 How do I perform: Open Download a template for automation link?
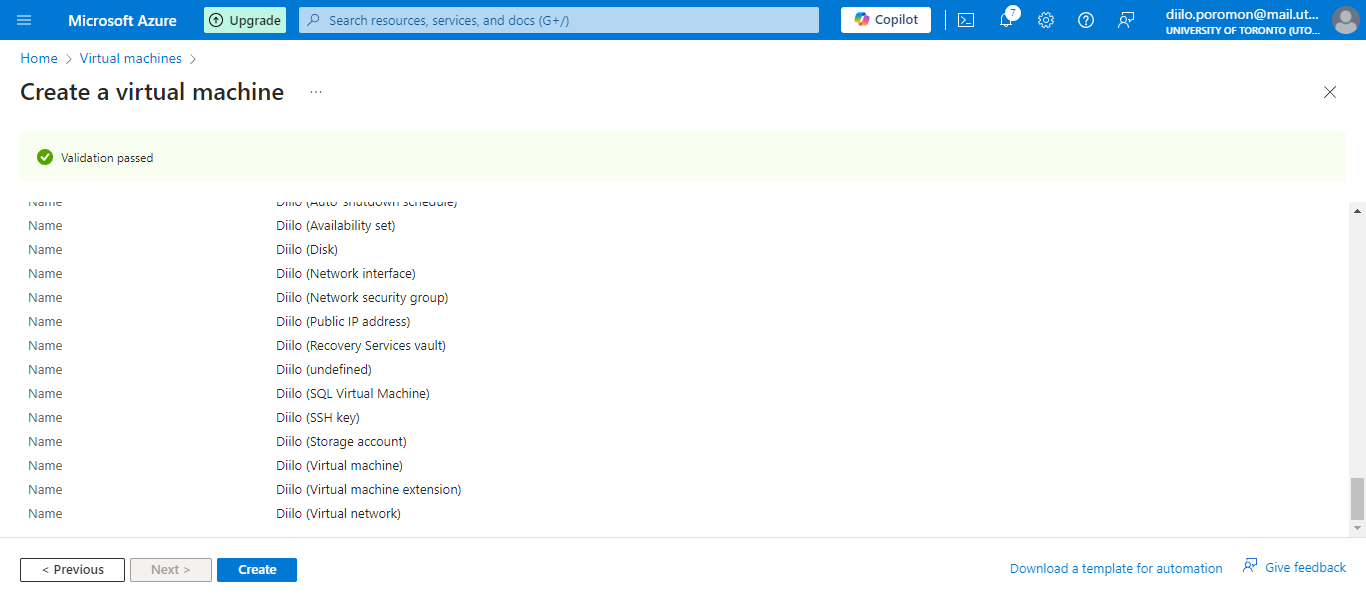[x=1116, y=568]
